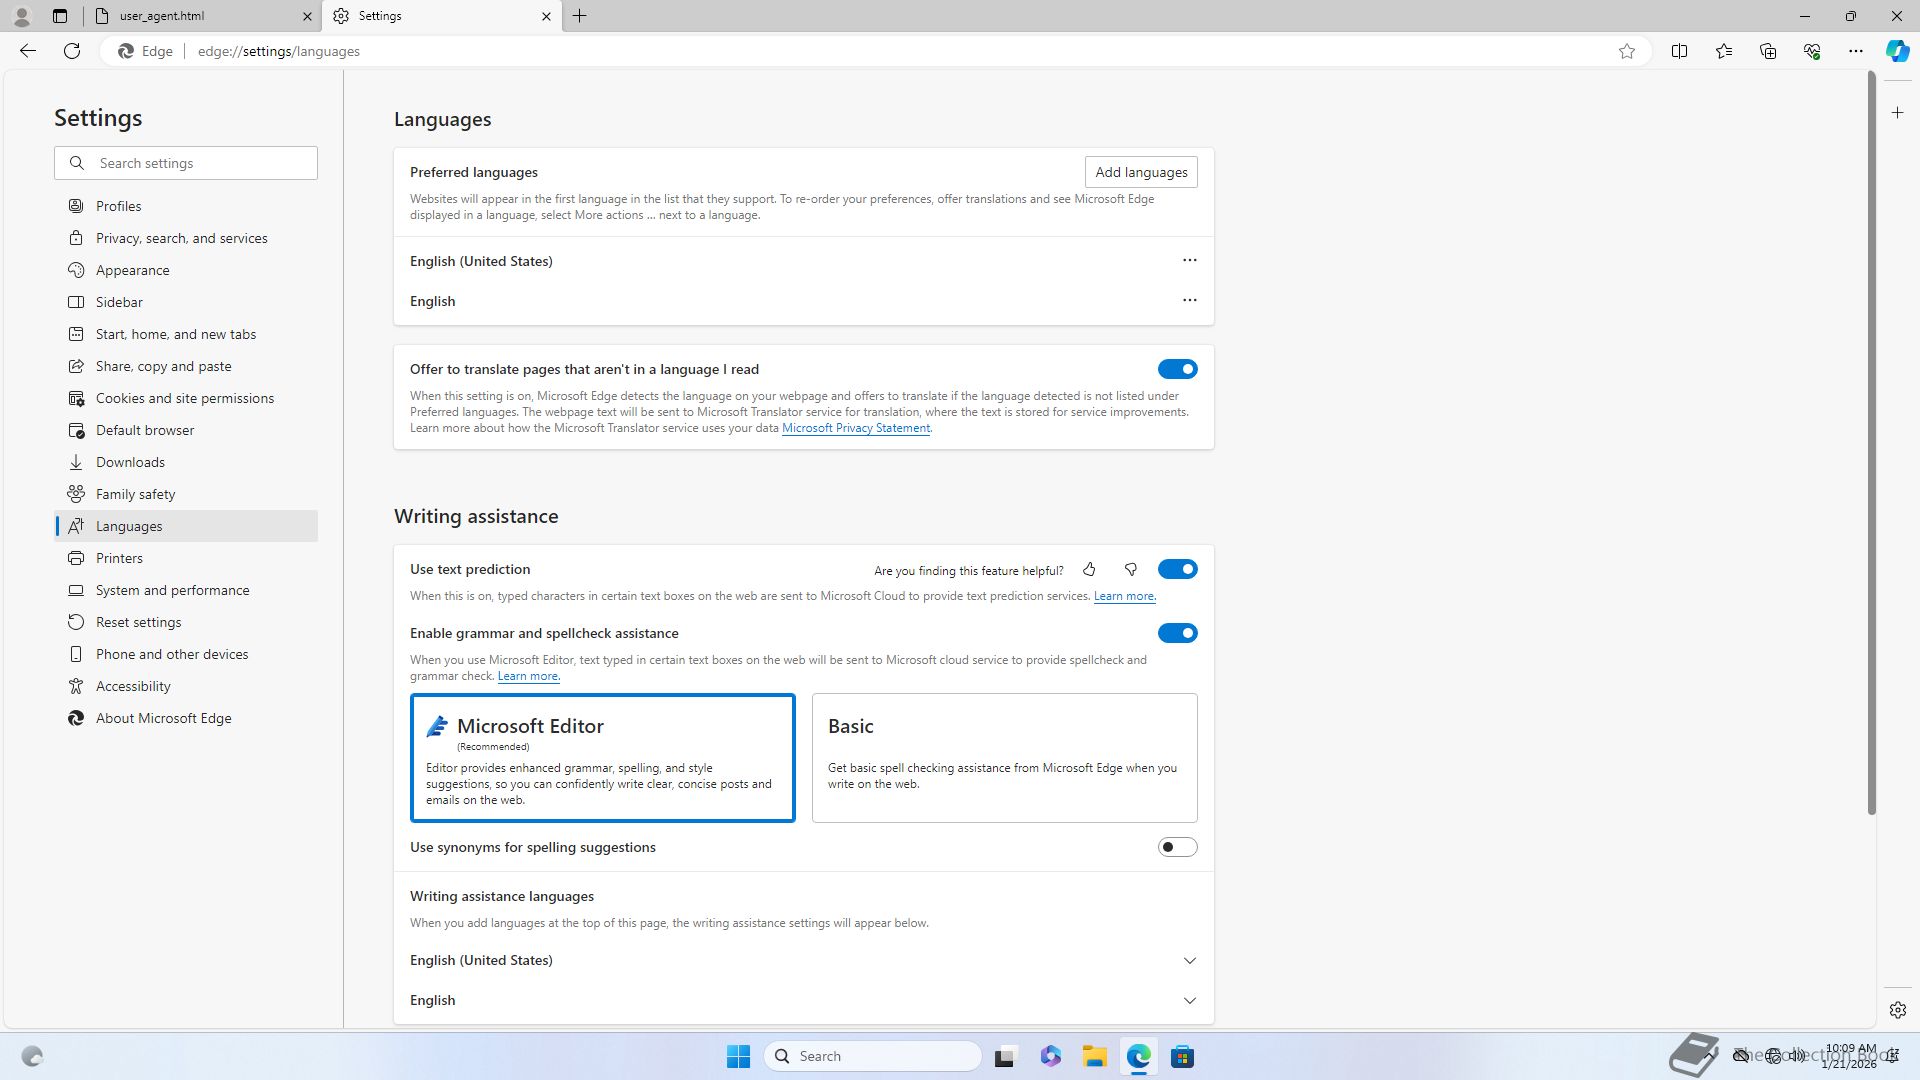Add this page to favorites star
Viewport: 1920px width, 1080px height.
click(x=1627, y=51)
